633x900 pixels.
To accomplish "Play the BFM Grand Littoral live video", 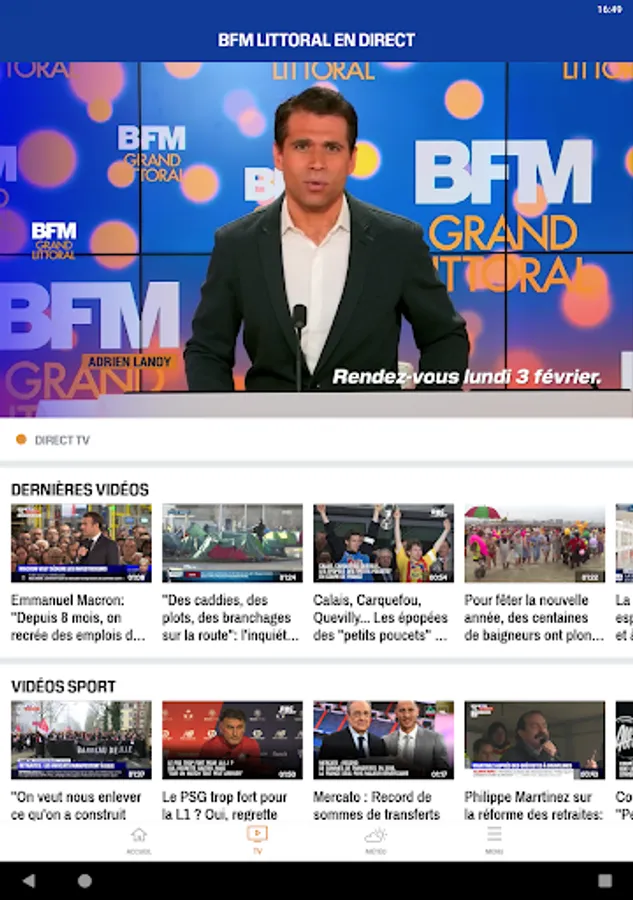I will click(x=316, y=240).
